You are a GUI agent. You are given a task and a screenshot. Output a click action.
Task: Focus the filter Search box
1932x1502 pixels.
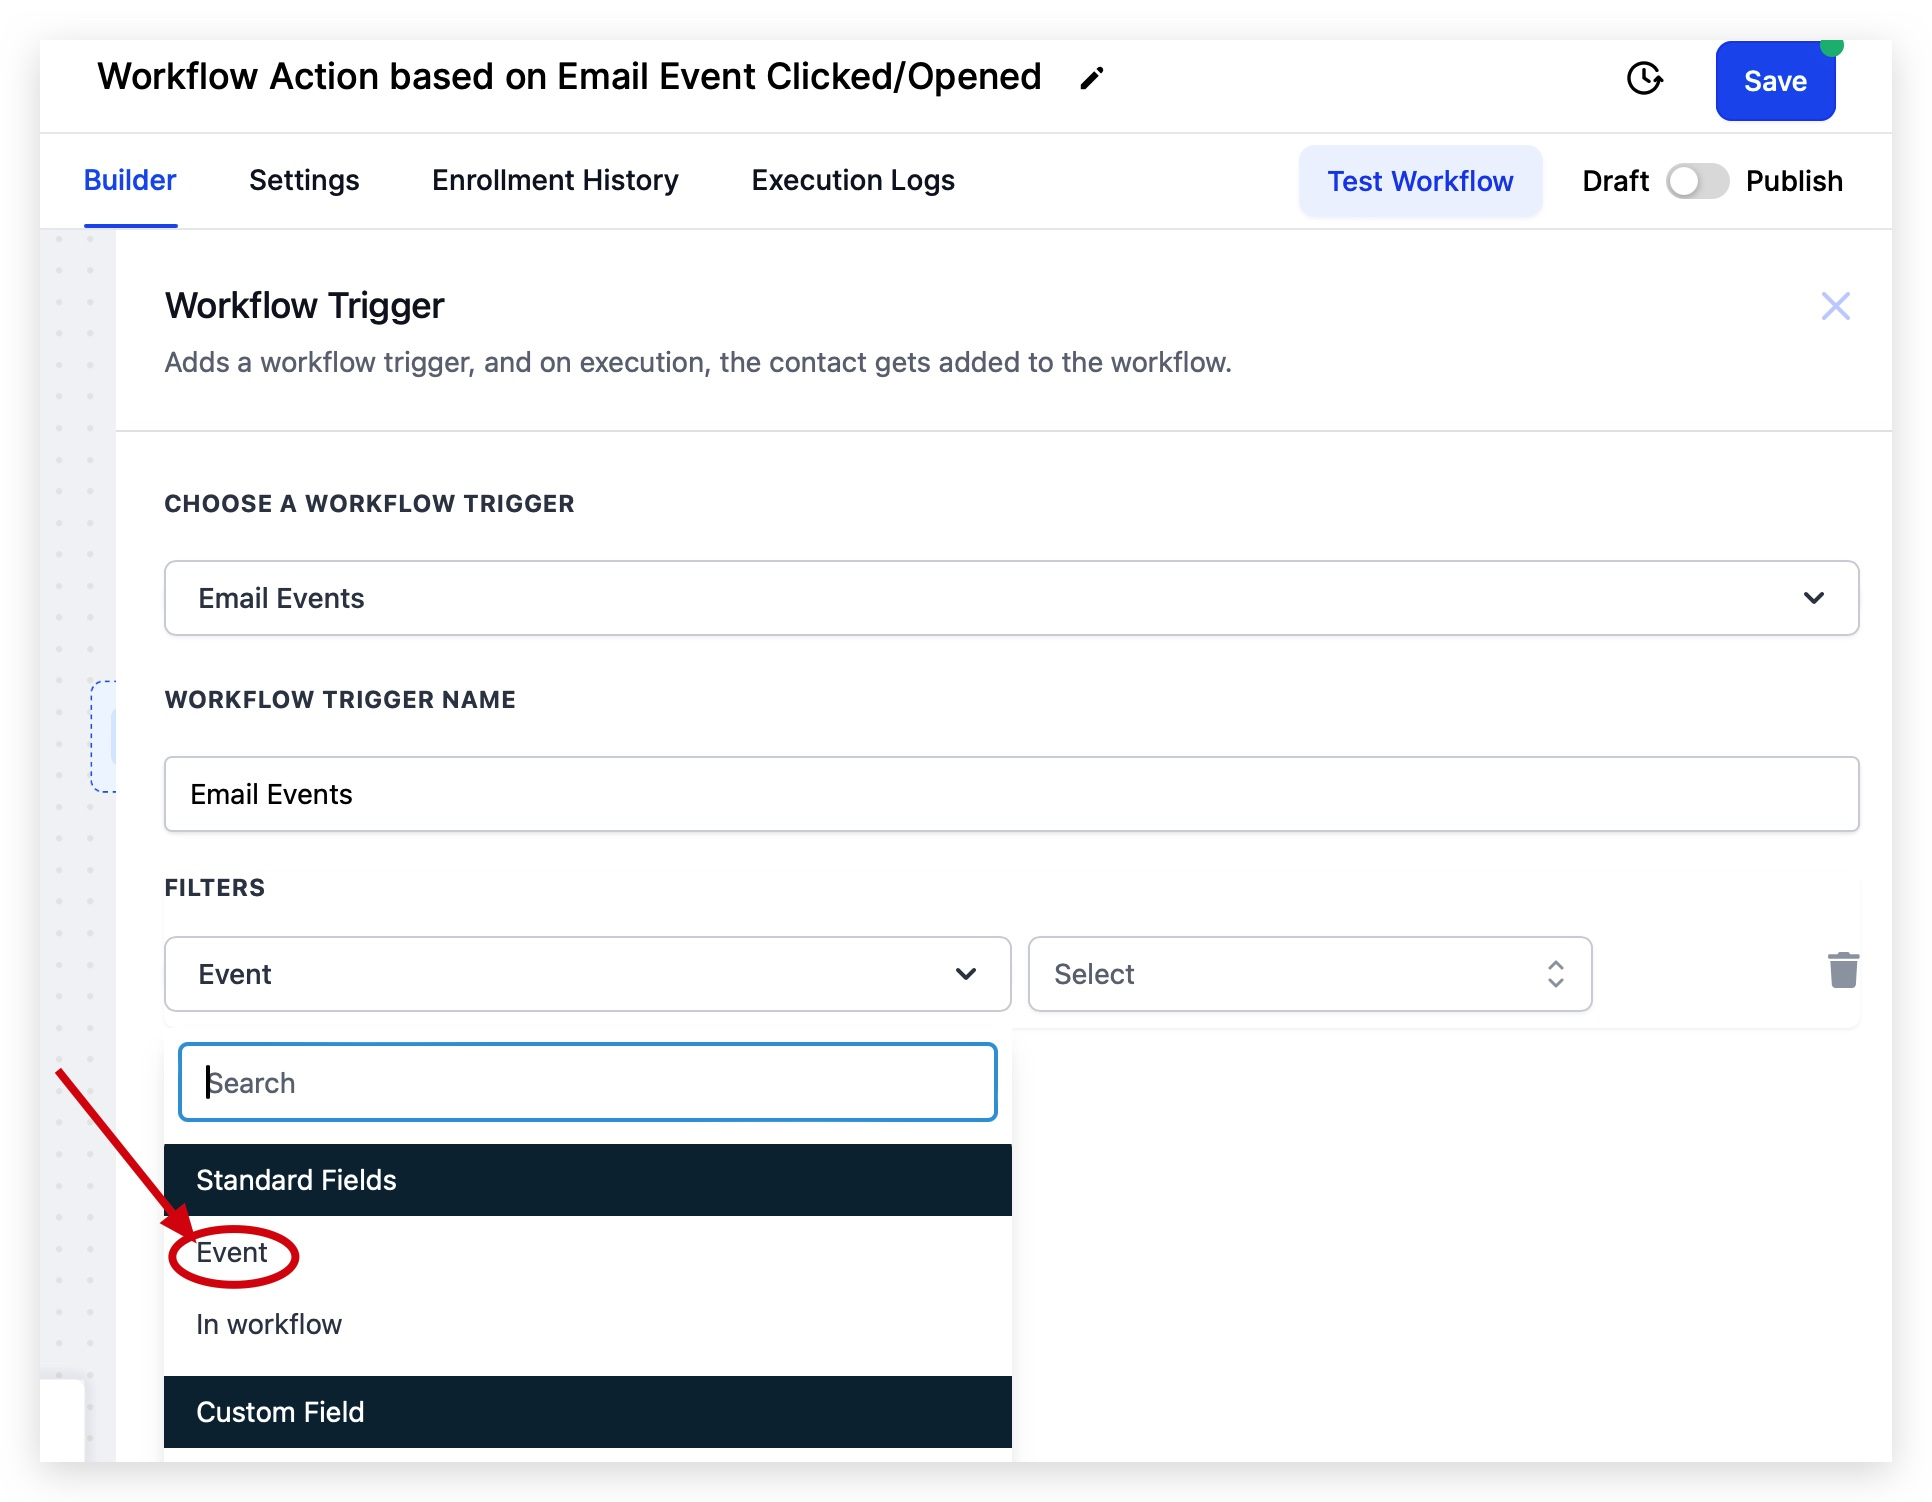pyautogui.click(x=587, y=1083)
